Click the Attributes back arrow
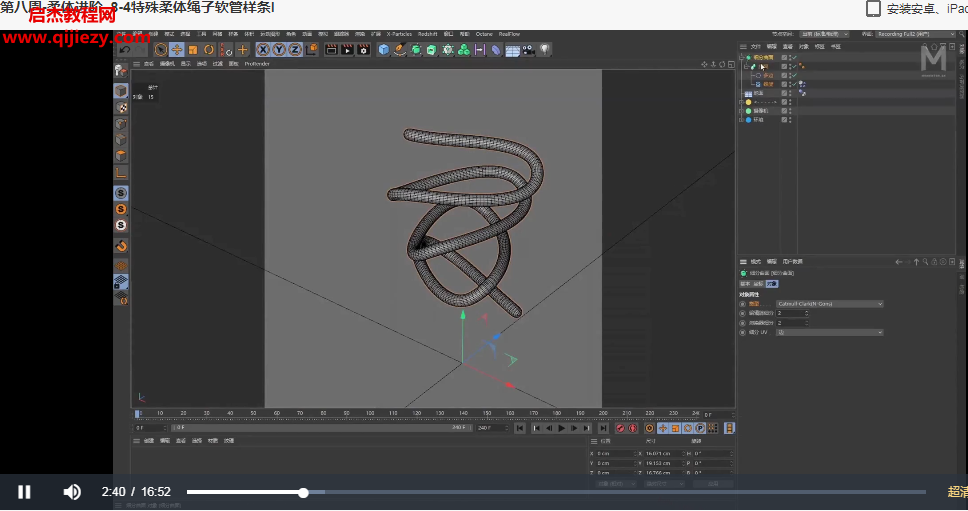Image resolution: width=968 pixels, height=511 pixels. 898,262
